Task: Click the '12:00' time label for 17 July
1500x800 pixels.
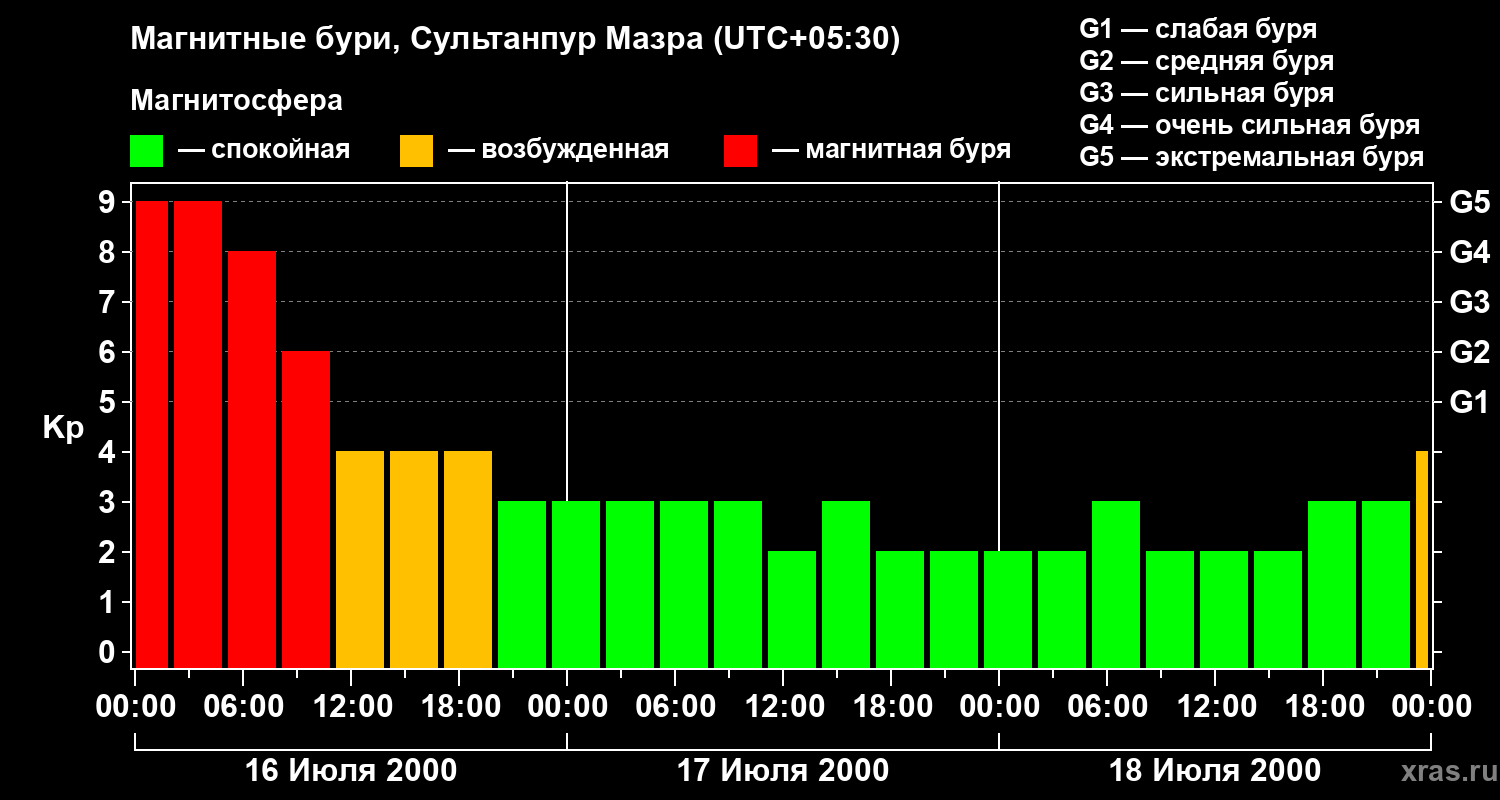Action: pos(783,707)
